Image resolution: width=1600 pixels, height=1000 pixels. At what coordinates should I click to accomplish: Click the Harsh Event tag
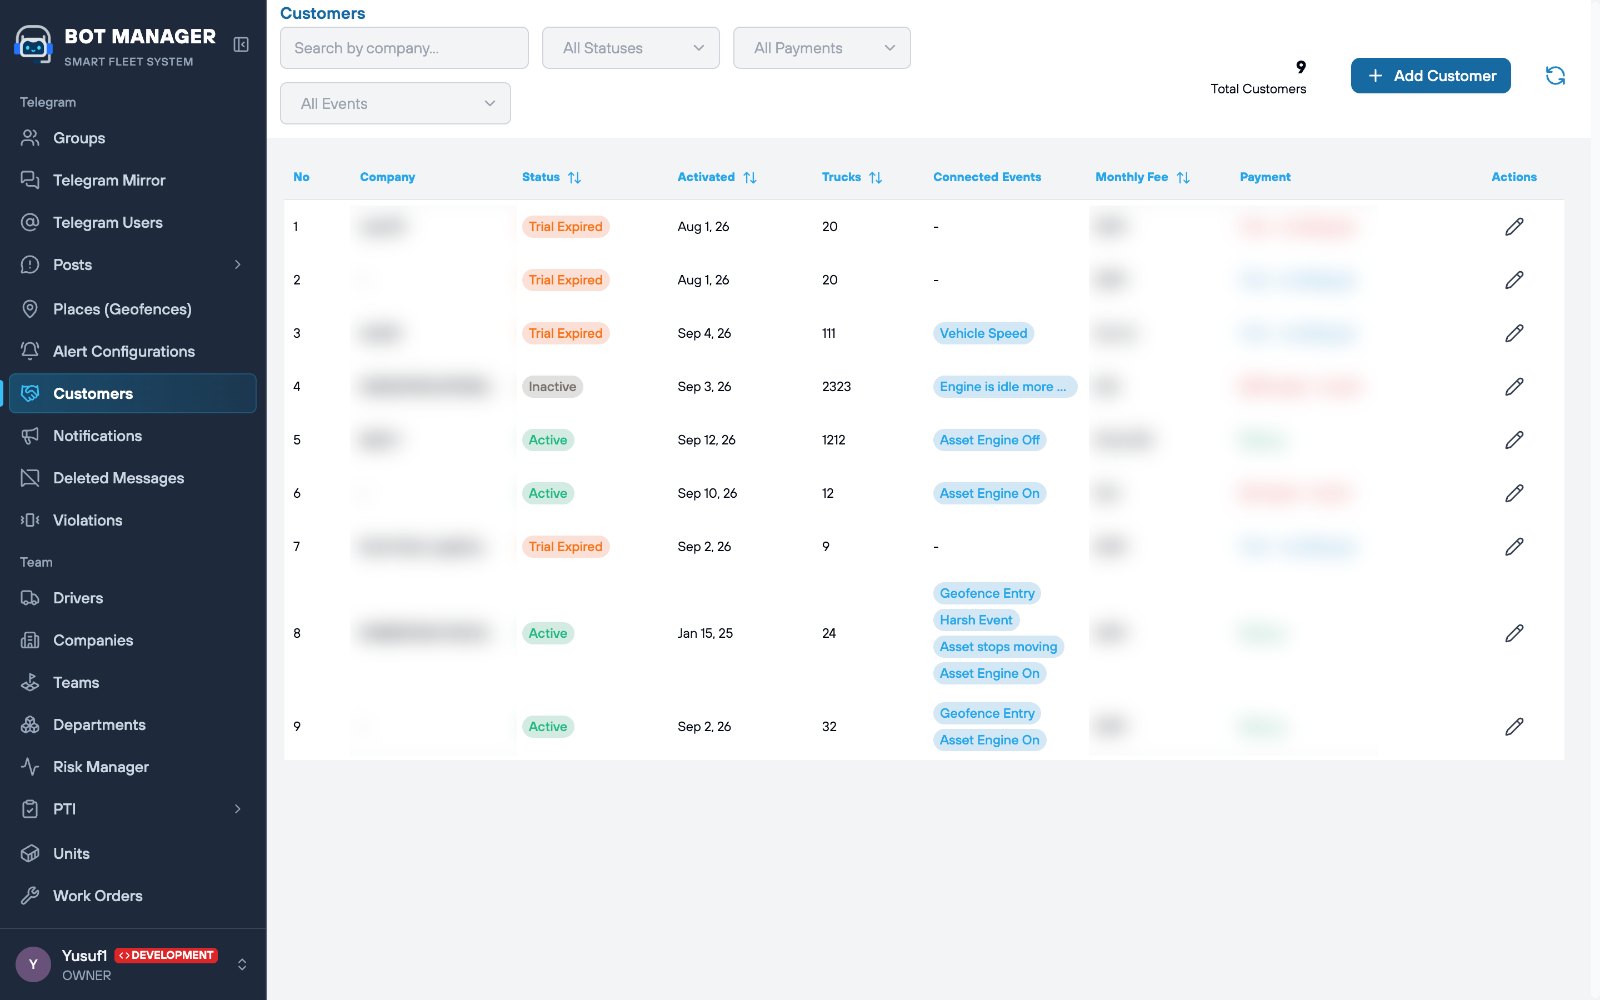coord(976,620)
